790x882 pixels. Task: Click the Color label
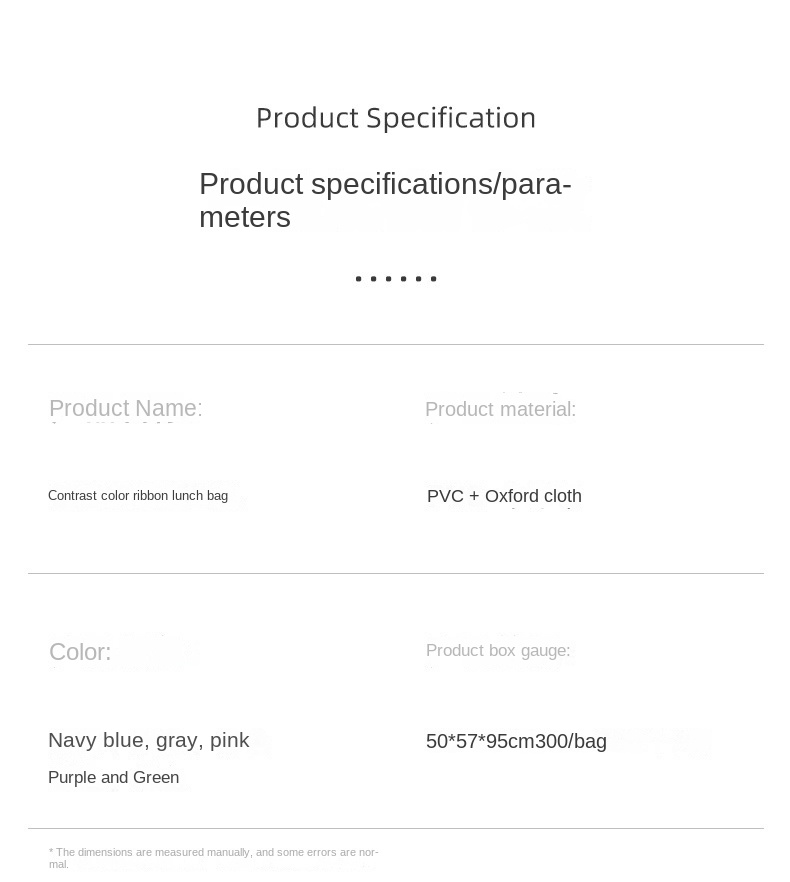80,652
